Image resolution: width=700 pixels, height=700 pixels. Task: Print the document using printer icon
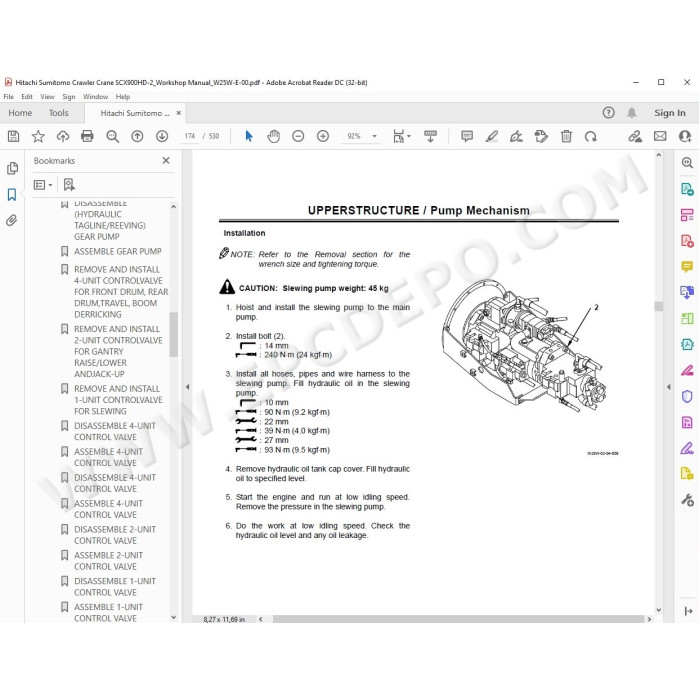(x=87, y=136)
